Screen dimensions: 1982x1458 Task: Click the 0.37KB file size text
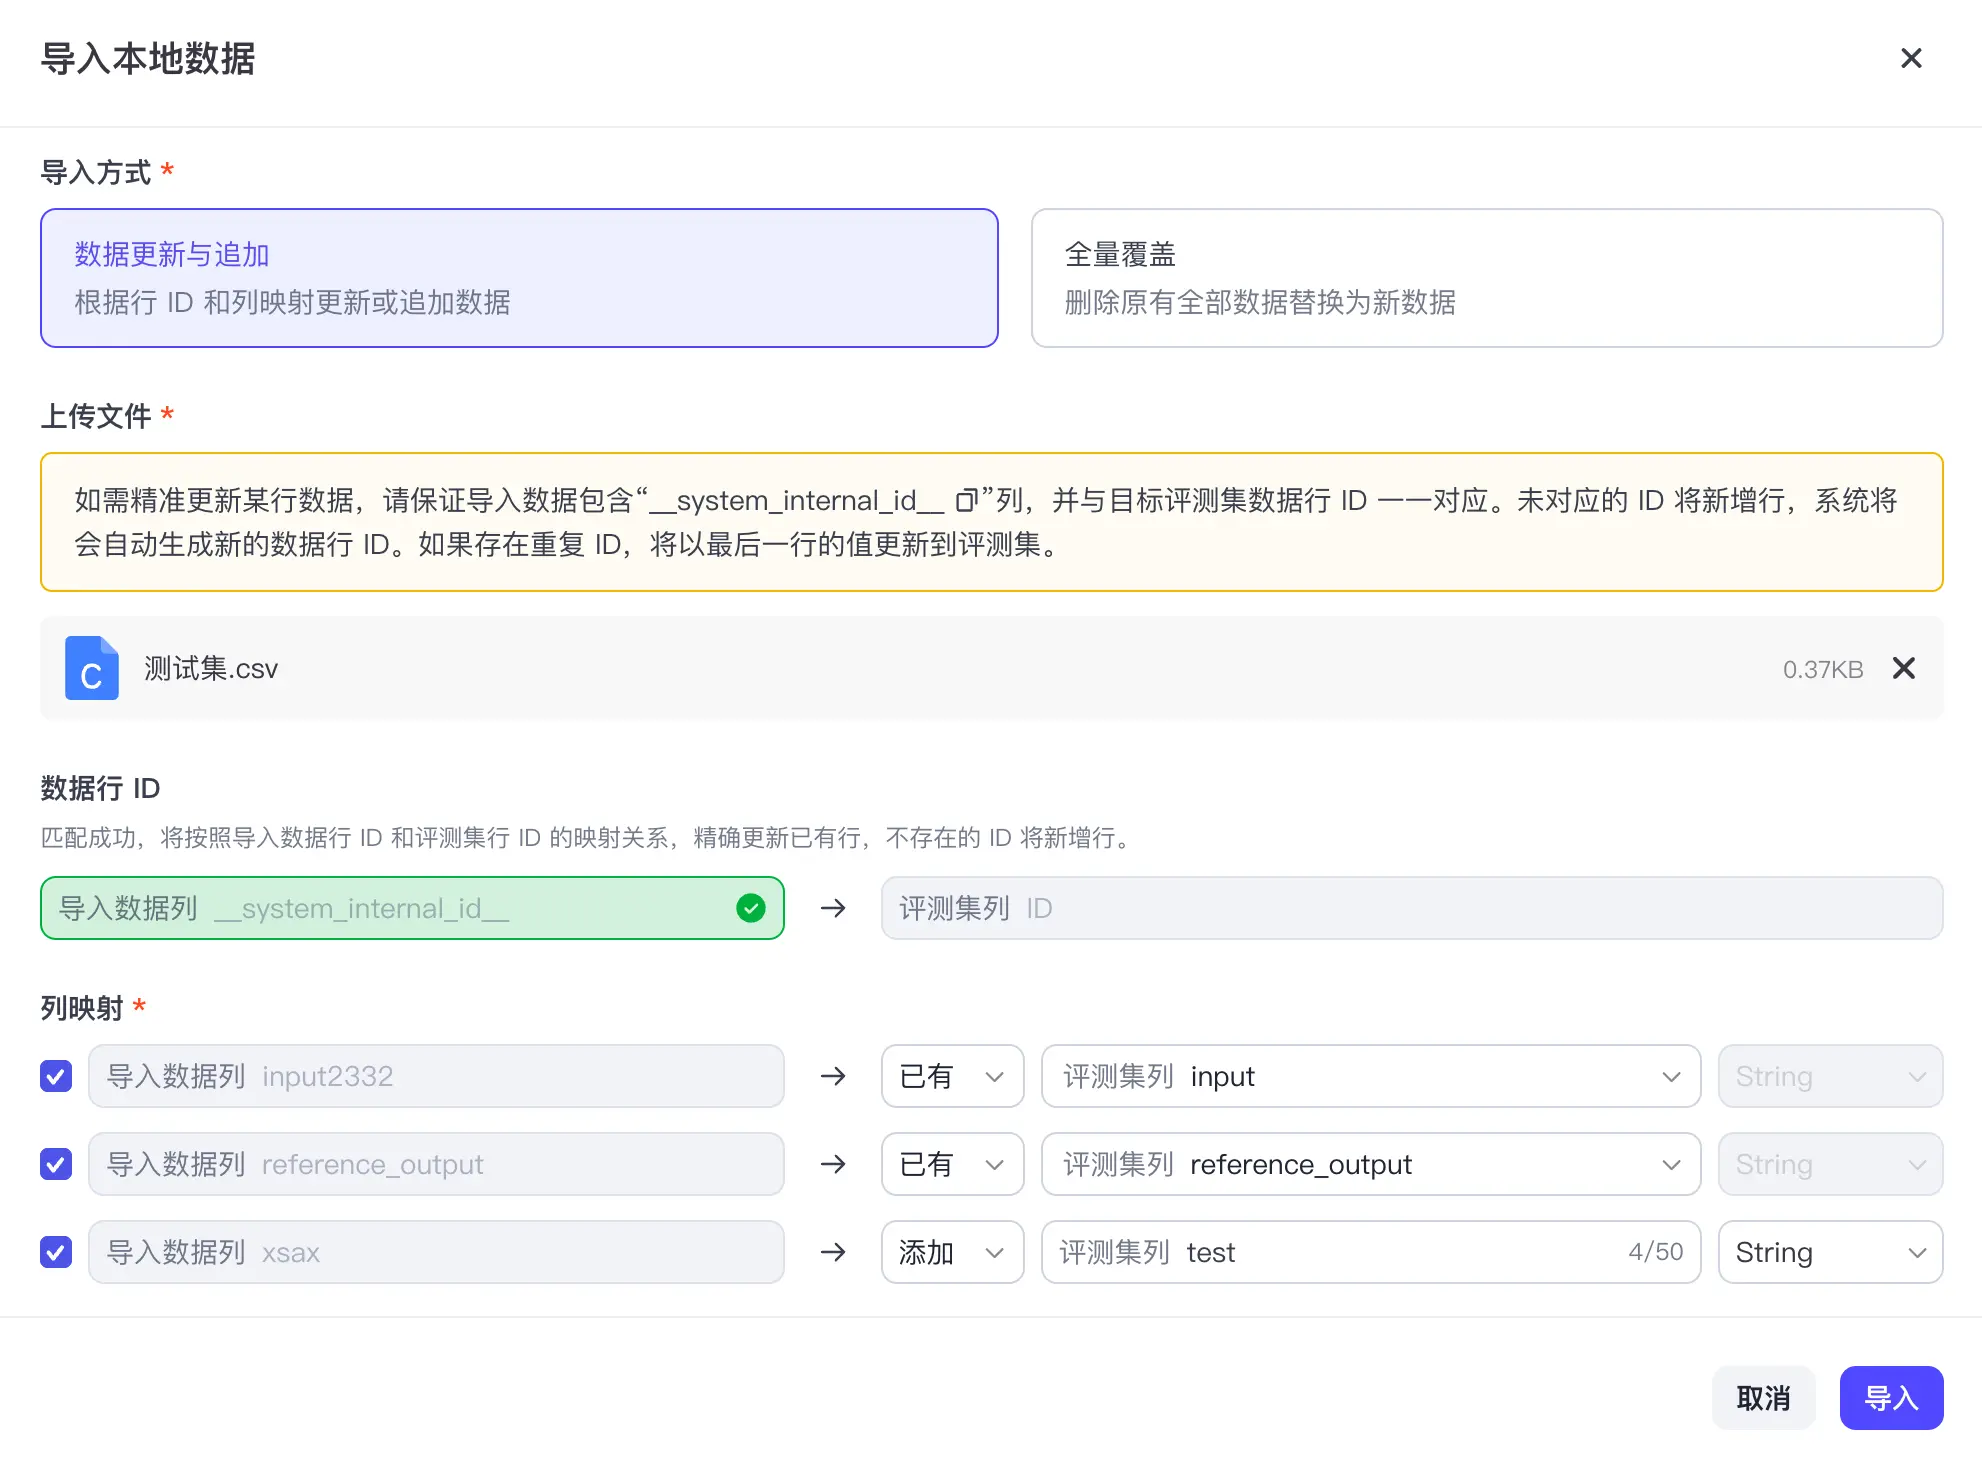1823,669
